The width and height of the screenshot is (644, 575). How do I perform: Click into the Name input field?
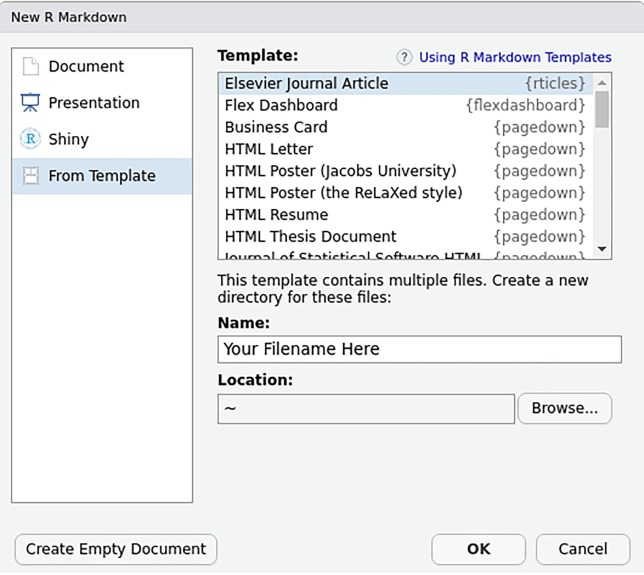point(419,350)
